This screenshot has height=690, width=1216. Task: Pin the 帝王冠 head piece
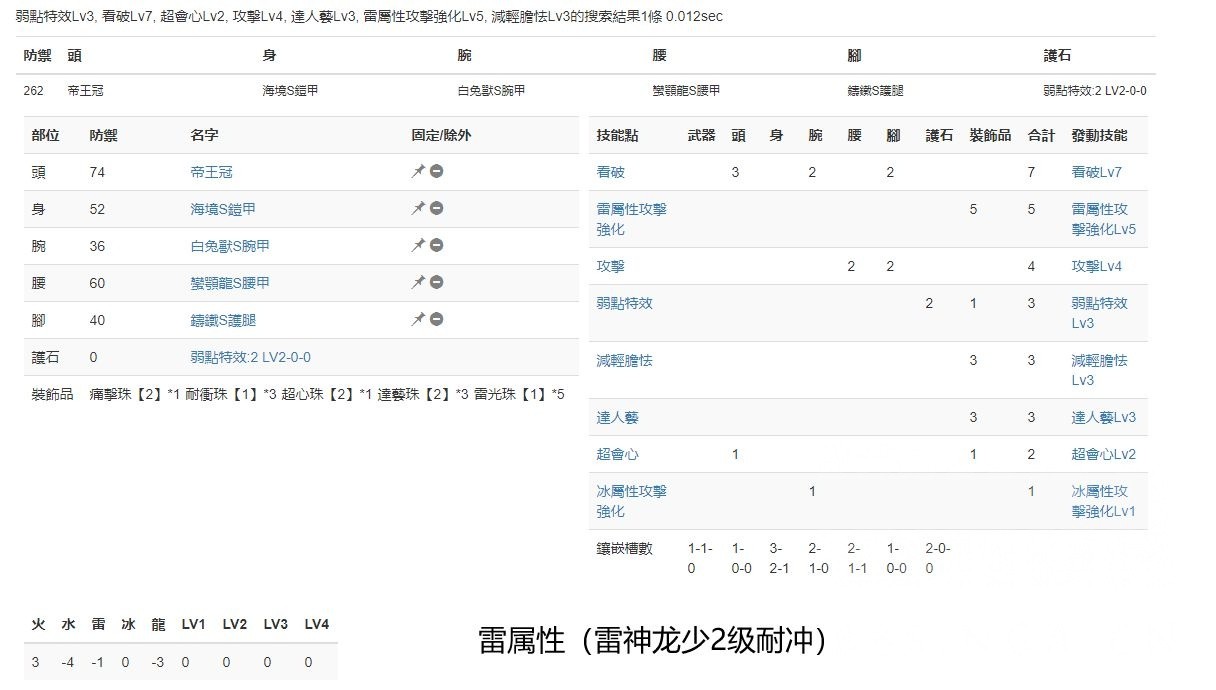[x=418, y=171]
